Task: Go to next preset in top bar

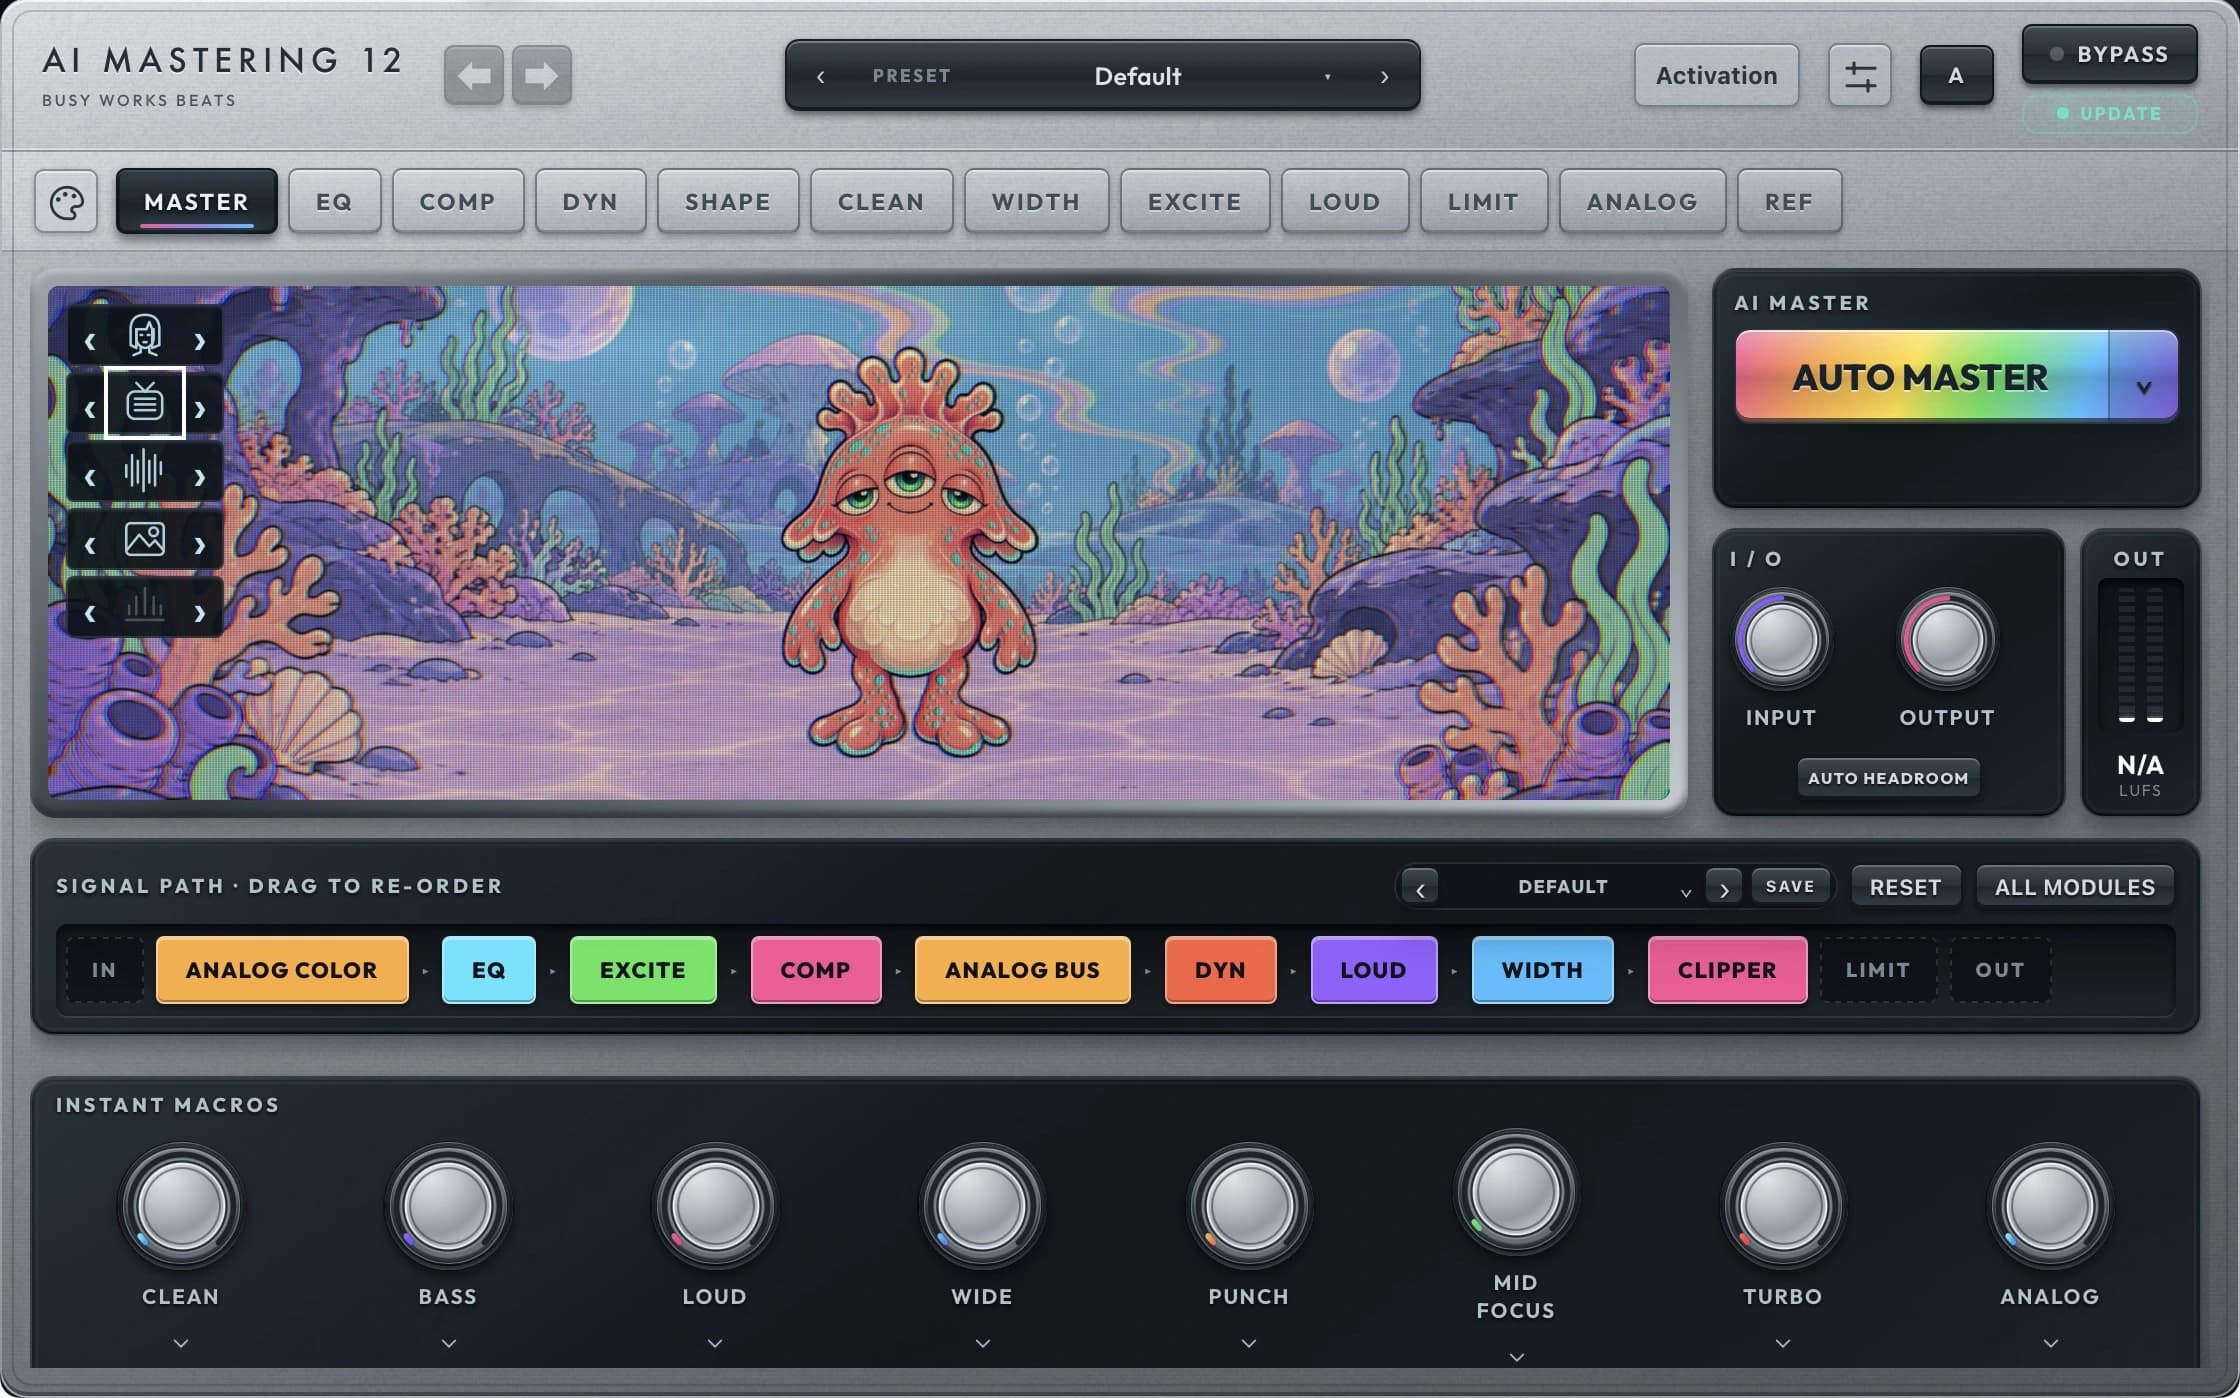Action: 1385,76
